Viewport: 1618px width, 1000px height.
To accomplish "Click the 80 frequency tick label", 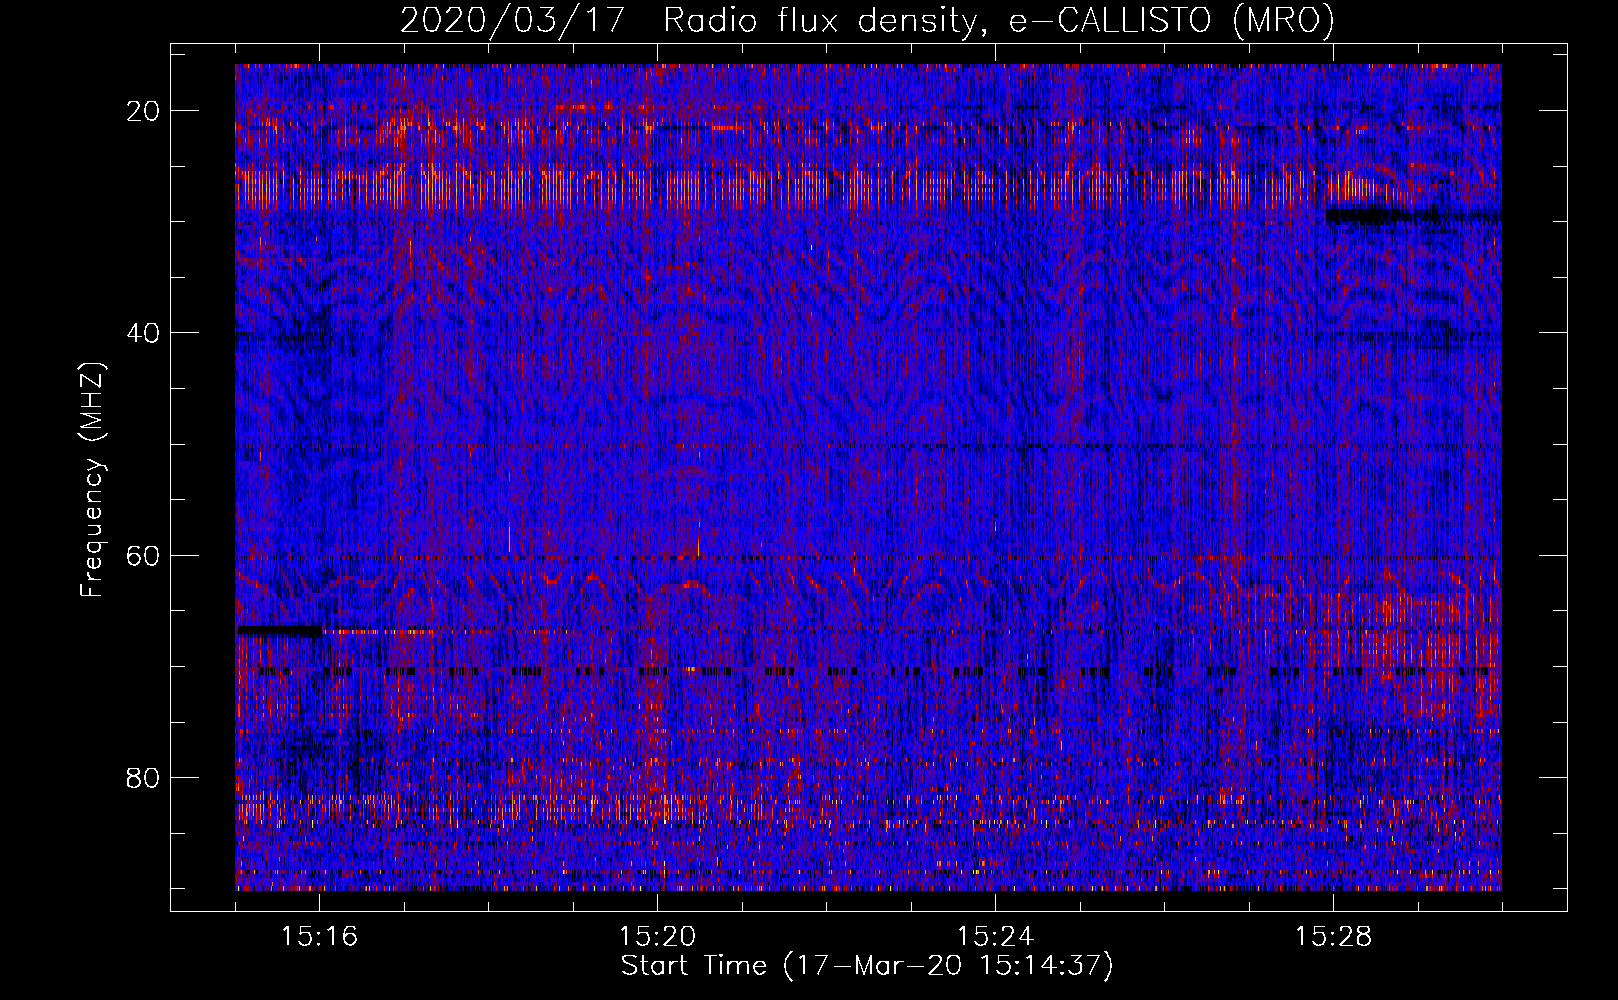I will pos(144,777).
